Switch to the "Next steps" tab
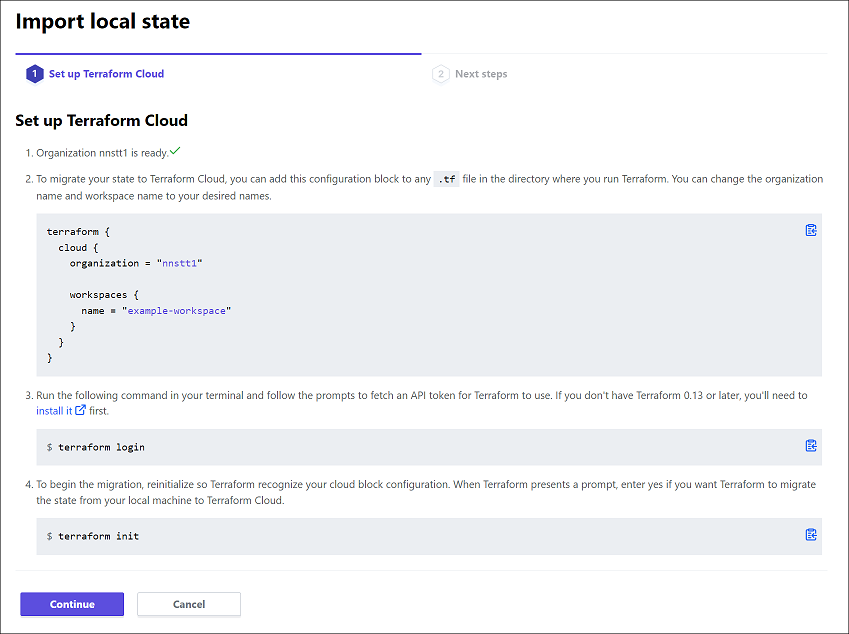 tap(480, 74)
